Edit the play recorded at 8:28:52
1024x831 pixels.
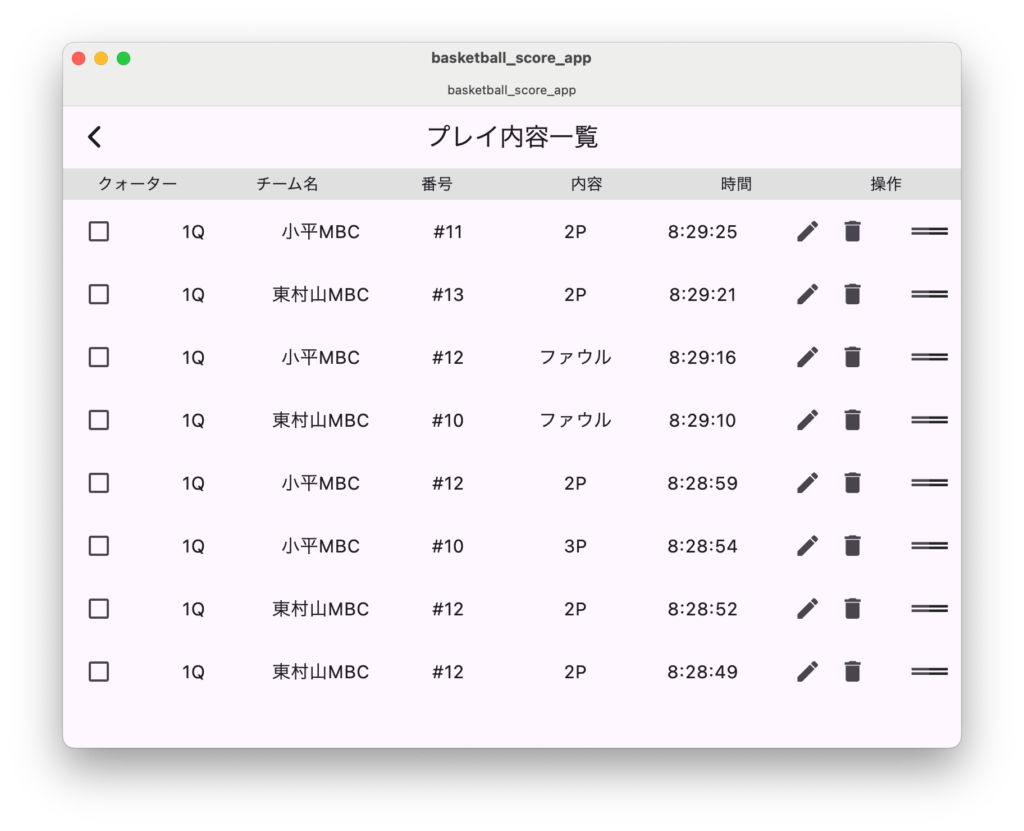pyautogui.click(x=808, y=609)
